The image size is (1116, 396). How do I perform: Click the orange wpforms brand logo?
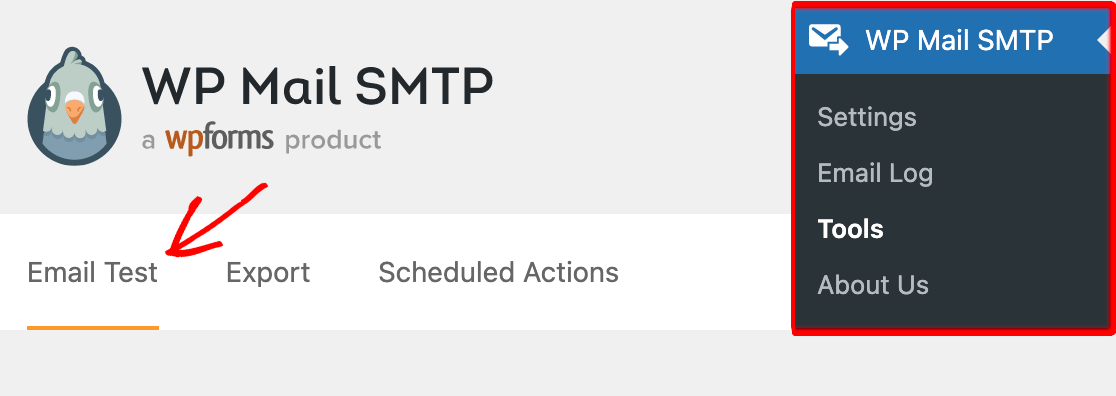[219, 140]
